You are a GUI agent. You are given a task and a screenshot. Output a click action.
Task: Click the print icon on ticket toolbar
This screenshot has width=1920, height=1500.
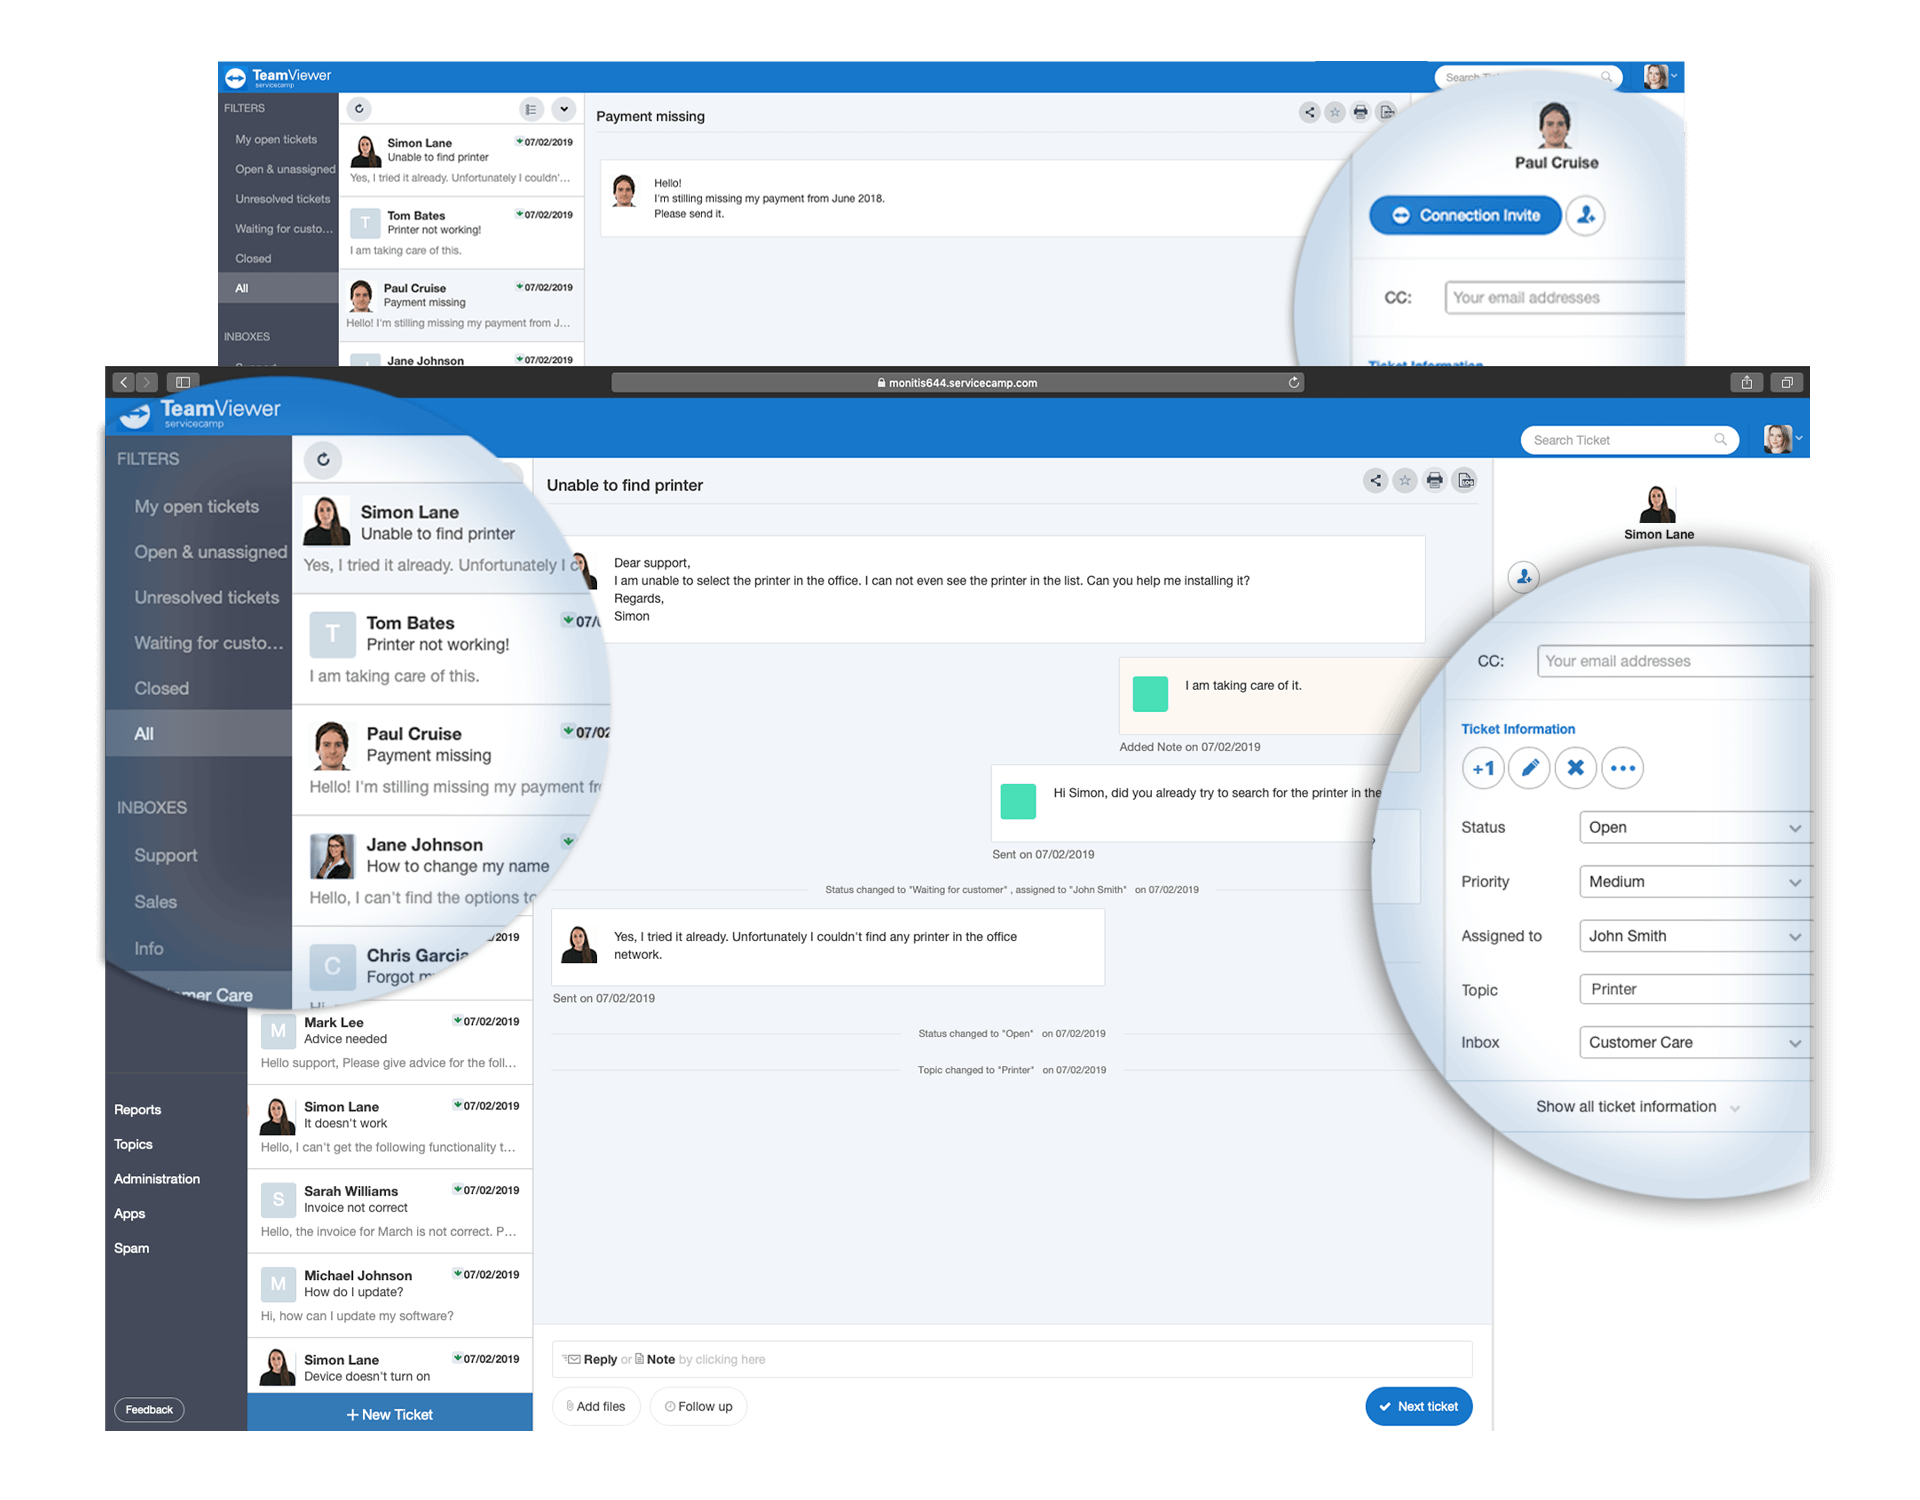pyautogui.click(x=1434, y=482)
